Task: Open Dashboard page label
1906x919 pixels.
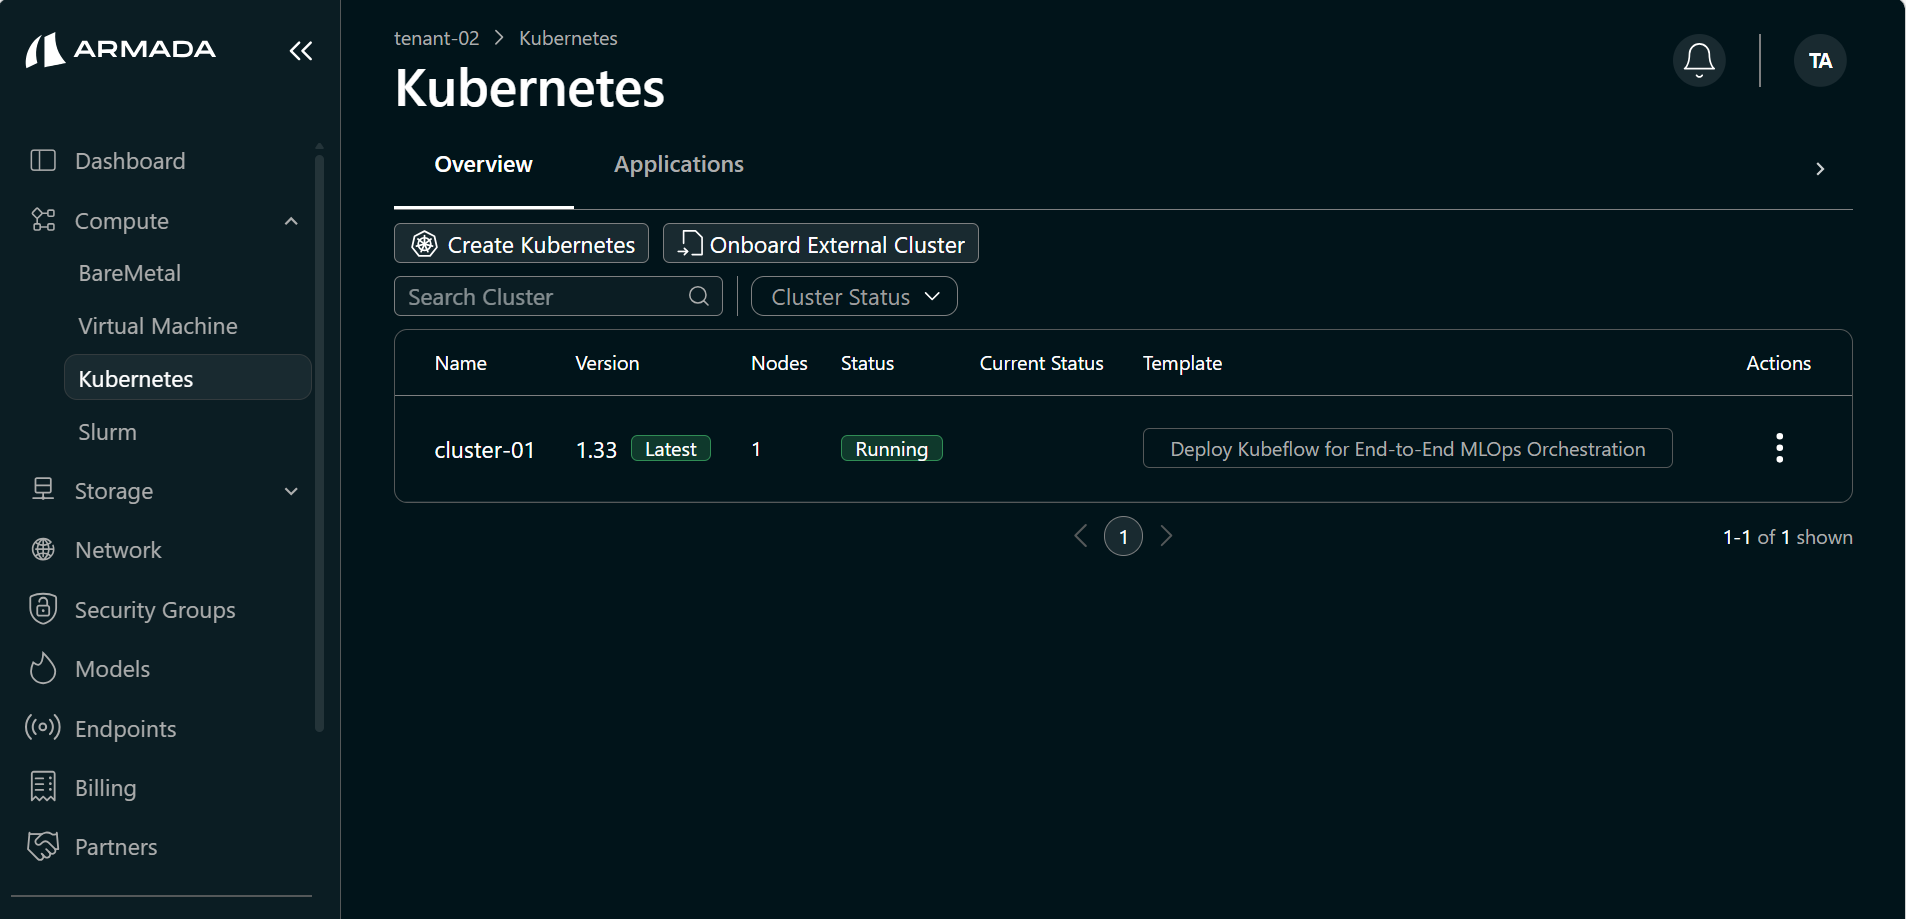Action: (x=130, y=161)
